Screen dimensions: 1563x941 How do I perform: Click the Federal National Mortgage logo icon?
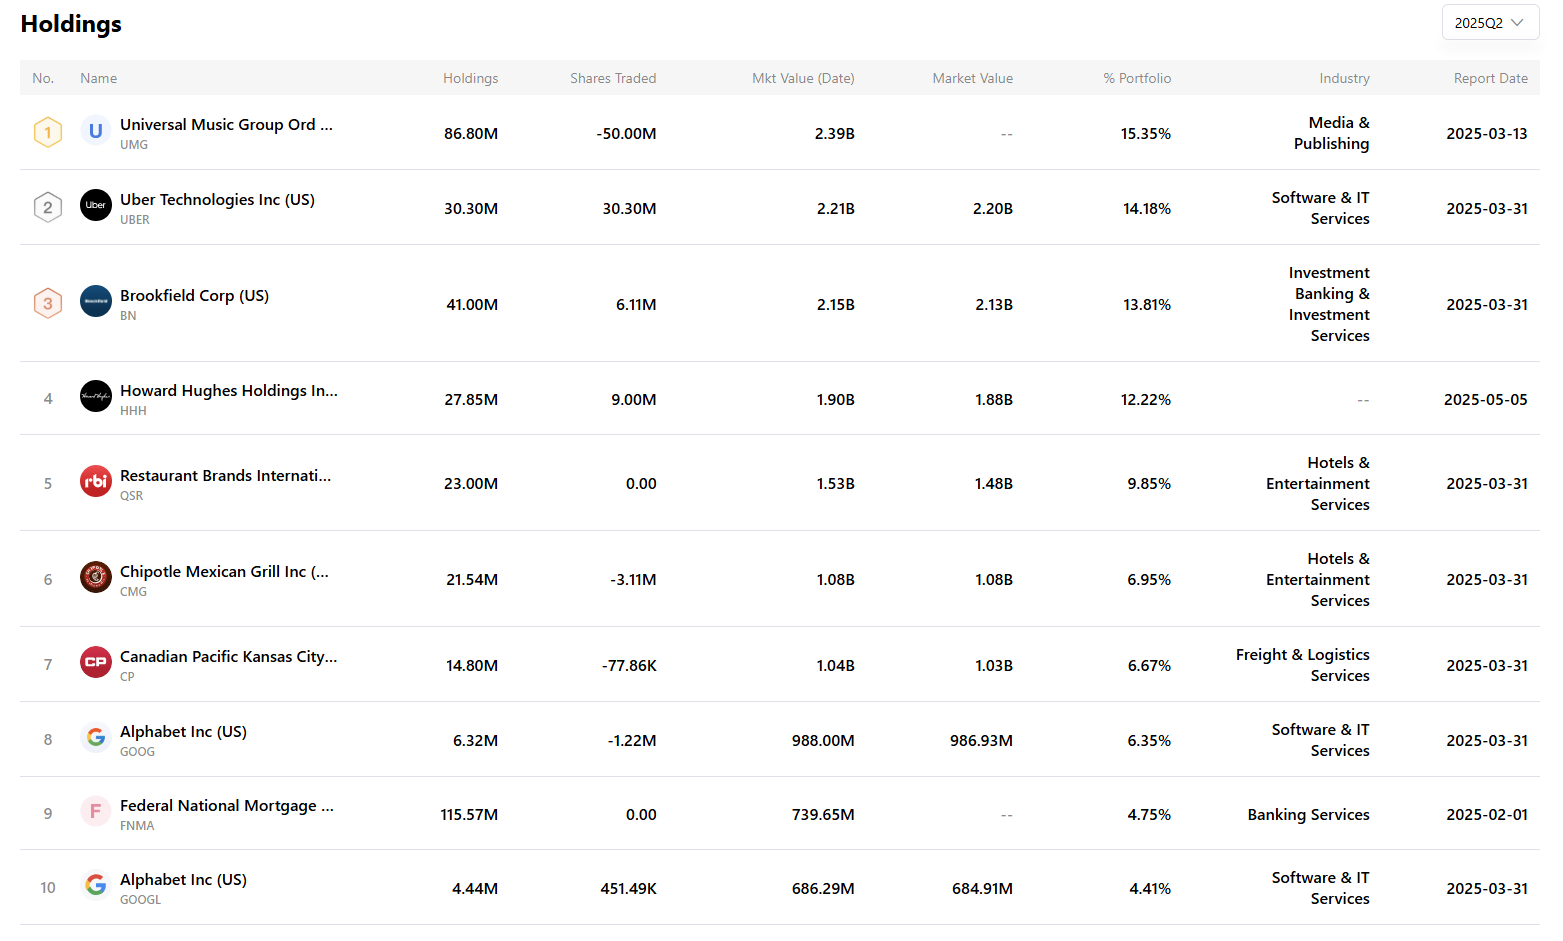96,811
